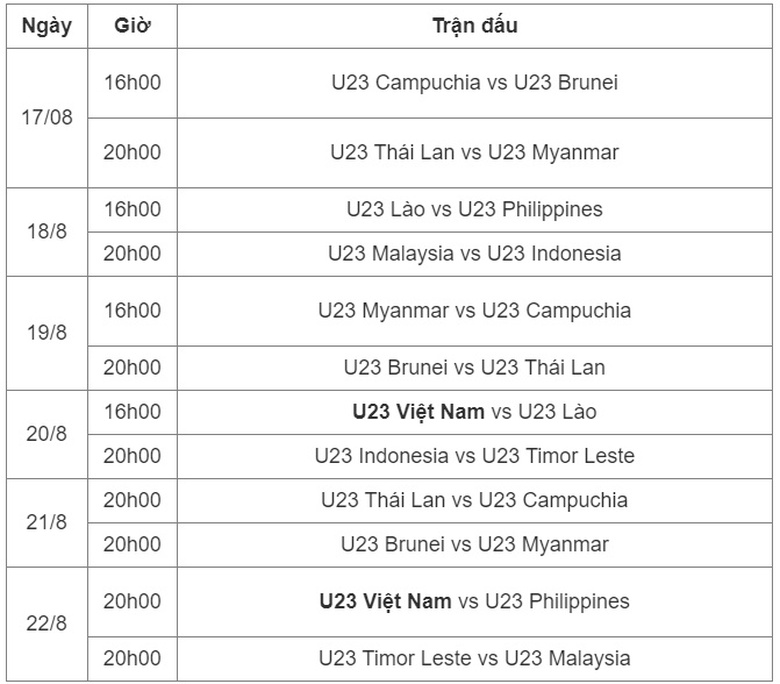Click the Giờ column header
The height and width of the screenshot is (684, 780).
point(132,26)
